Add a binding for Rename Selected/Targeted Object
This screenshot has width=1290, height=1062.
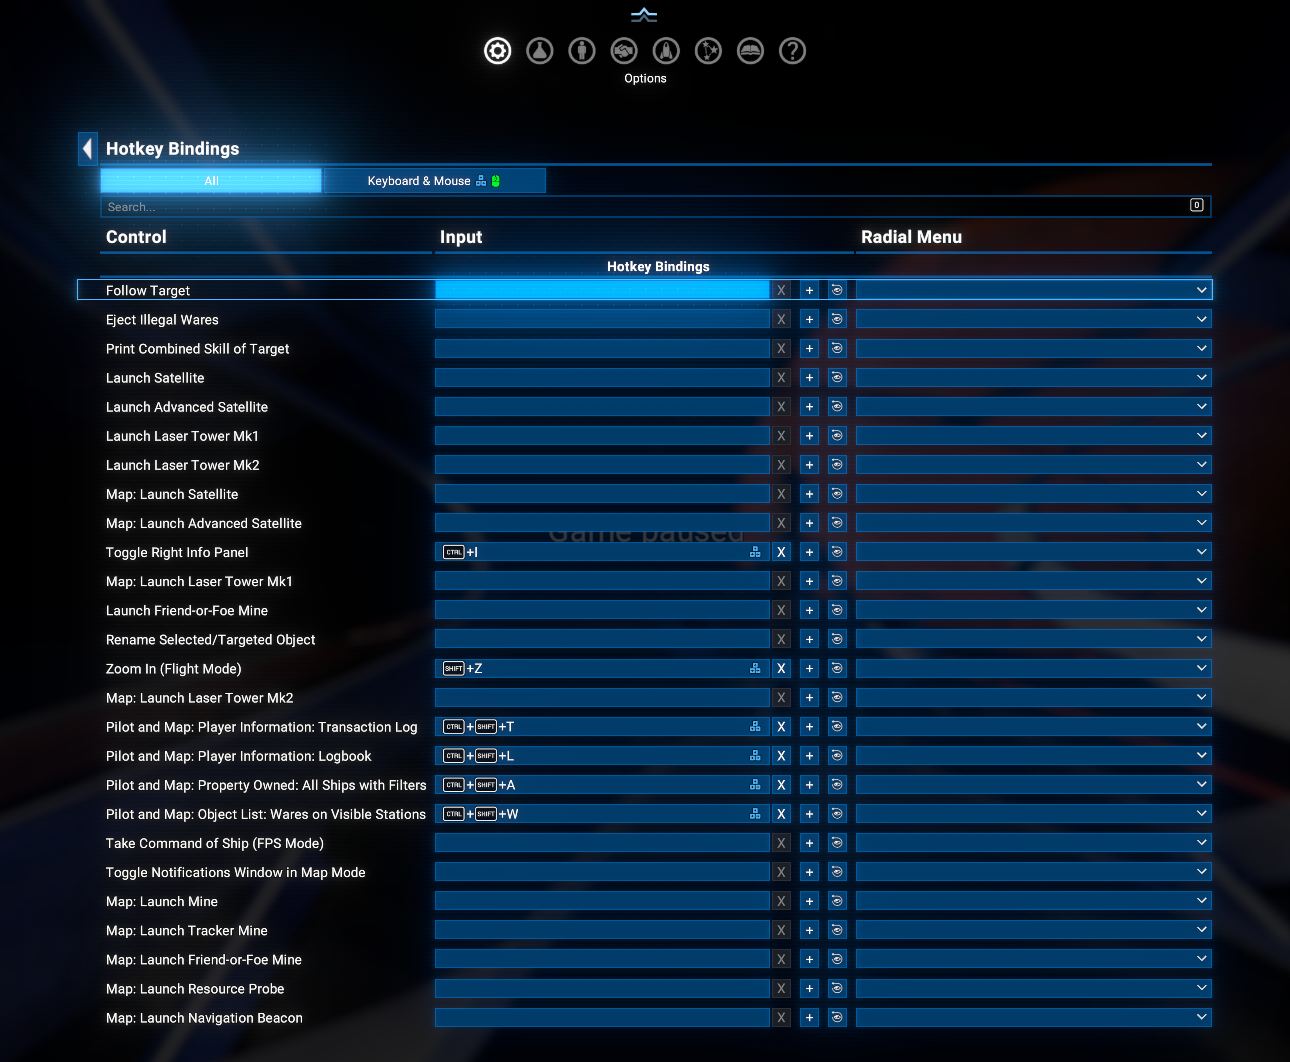pos(809,639)
